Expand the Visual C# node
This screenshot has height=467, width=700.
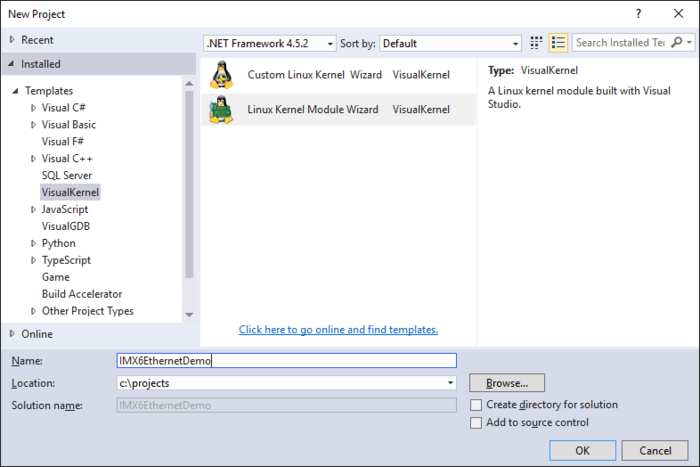[x=33, y=108]
